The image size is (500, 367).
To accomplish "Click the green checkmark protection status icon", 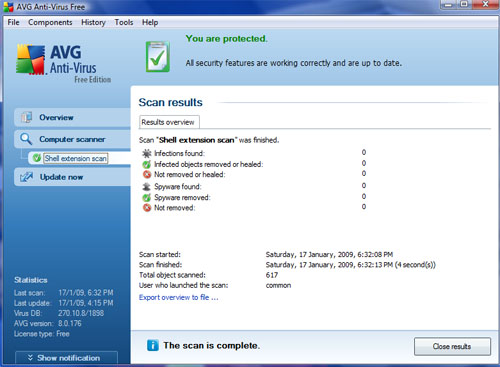I will (158, 57).
